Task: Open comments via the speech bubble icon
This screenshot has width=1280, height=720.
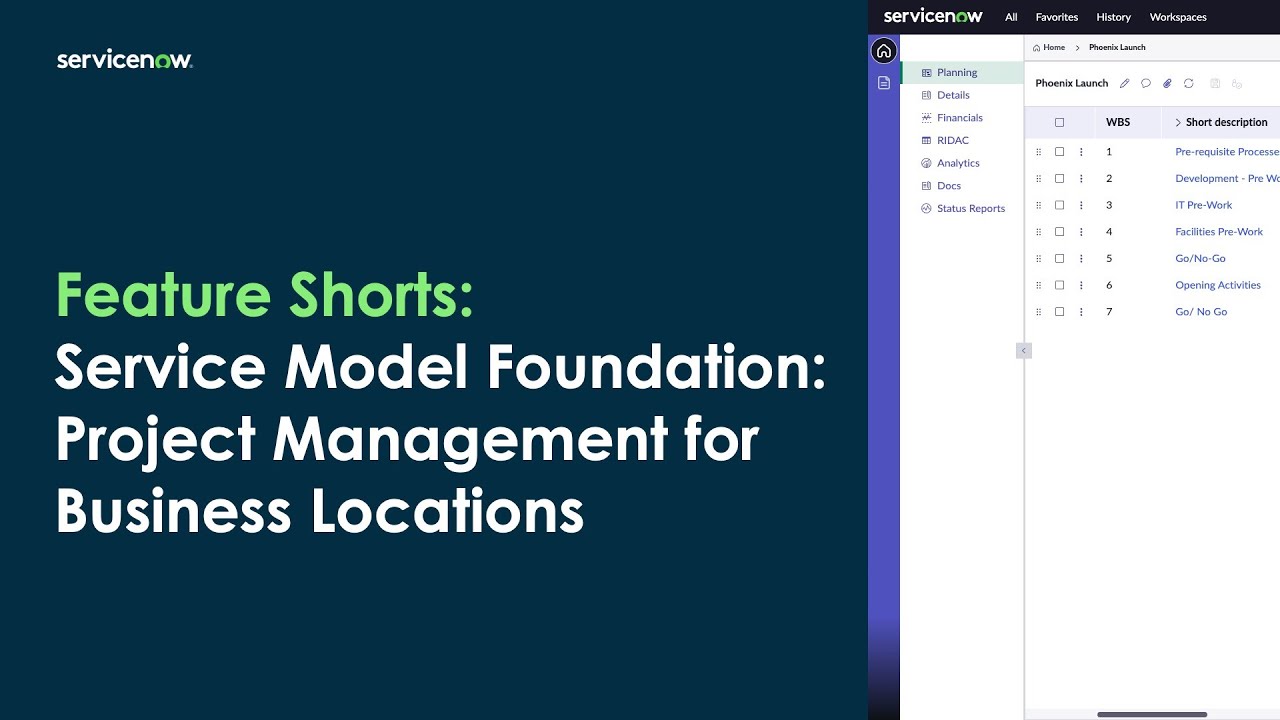Action: point(1146,83)
